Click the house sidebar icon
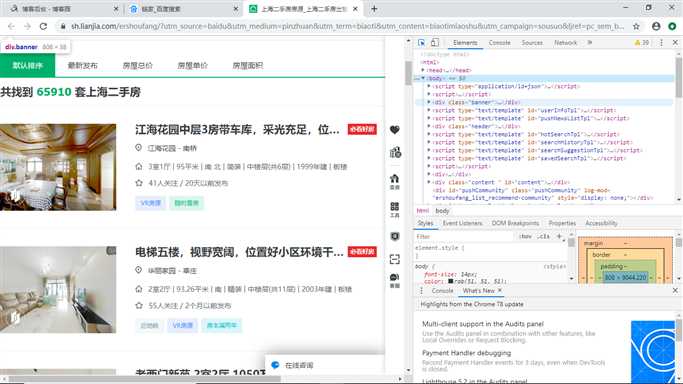683x384 pixels. [395, 182]
